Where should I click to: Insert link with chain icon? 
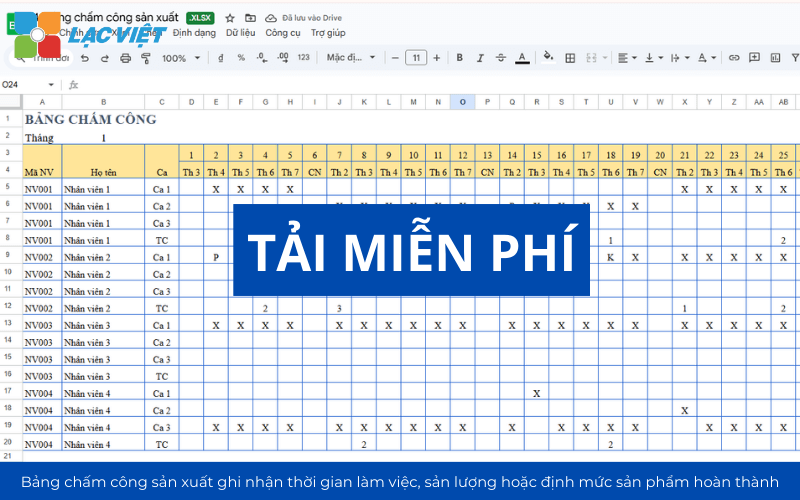point(734,58)
